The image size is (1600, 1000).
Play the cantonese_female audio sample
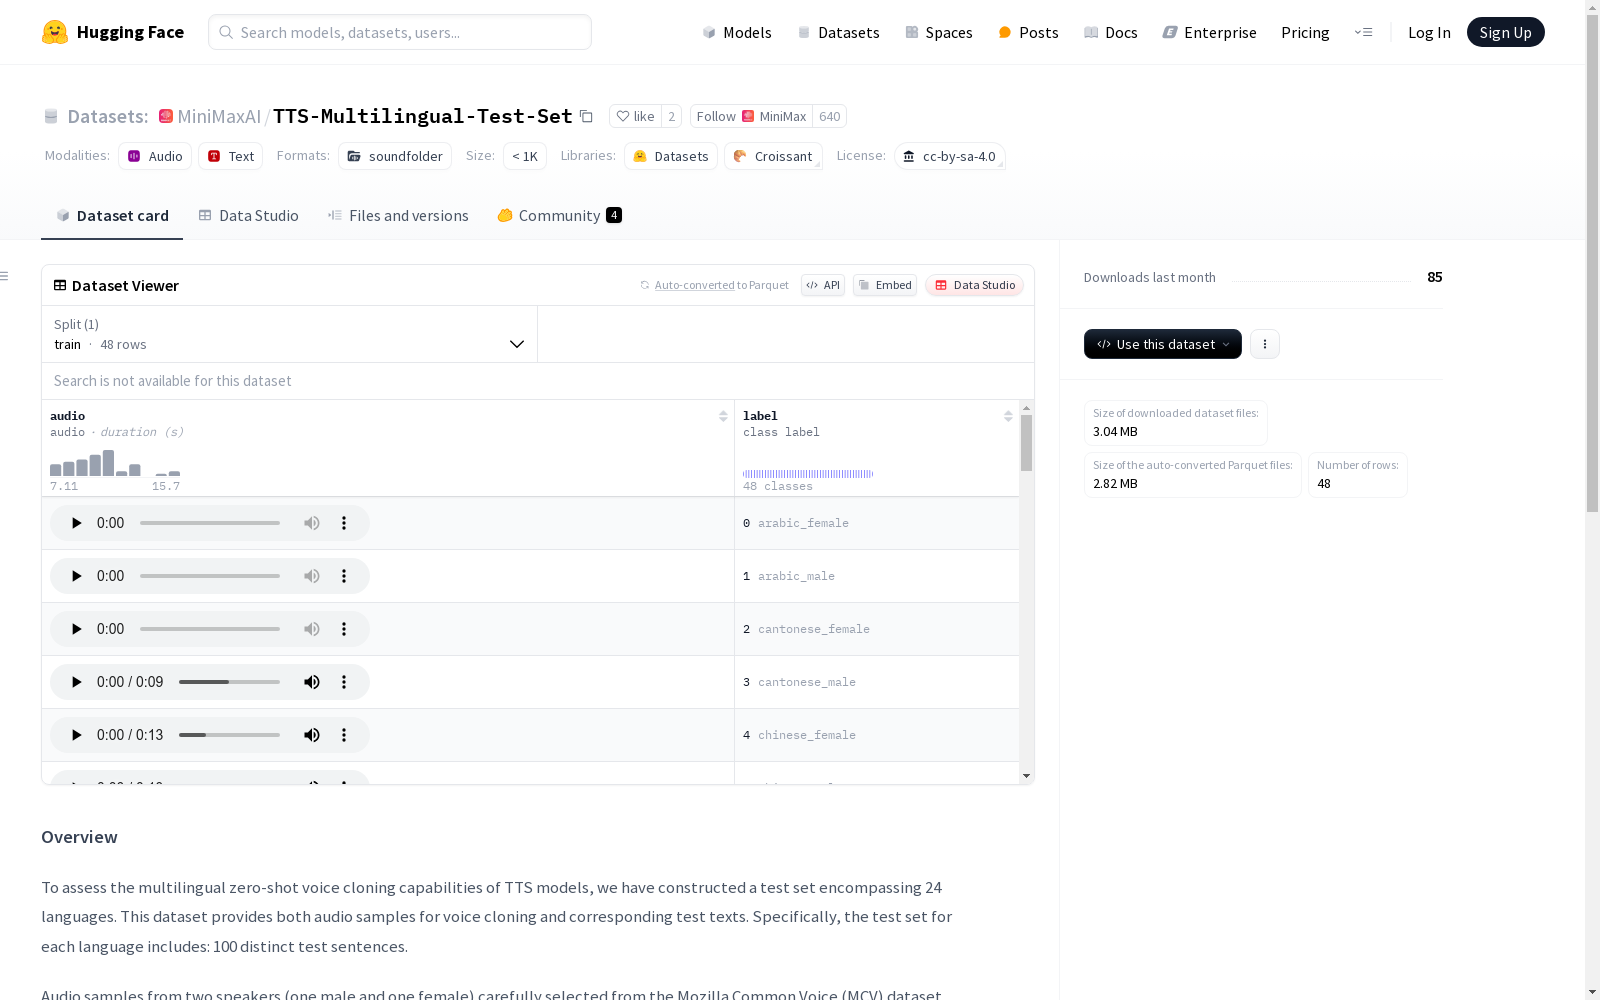point(76,629)
